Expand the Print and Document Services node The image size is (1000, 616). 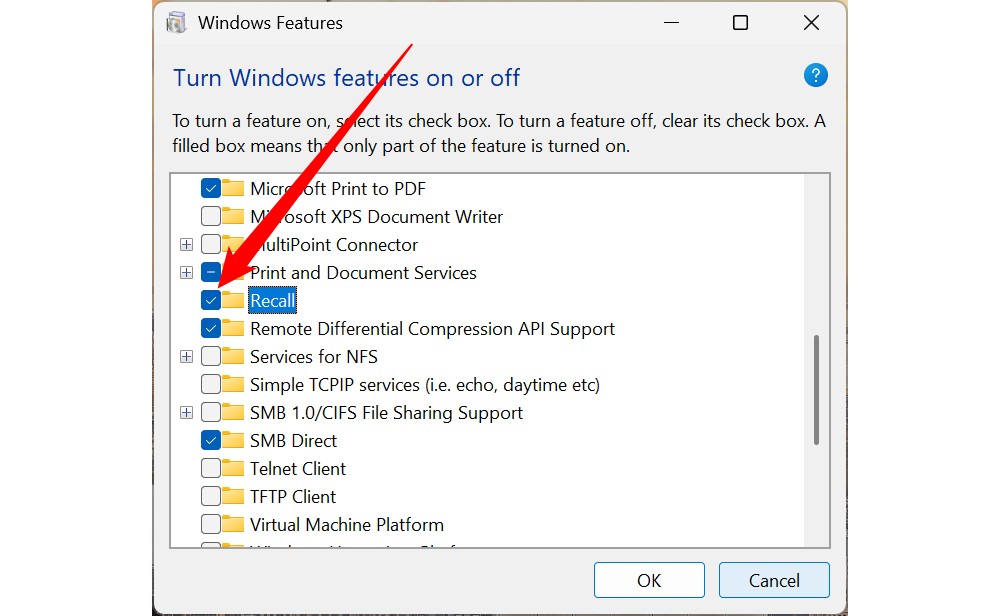click(186, 272)
